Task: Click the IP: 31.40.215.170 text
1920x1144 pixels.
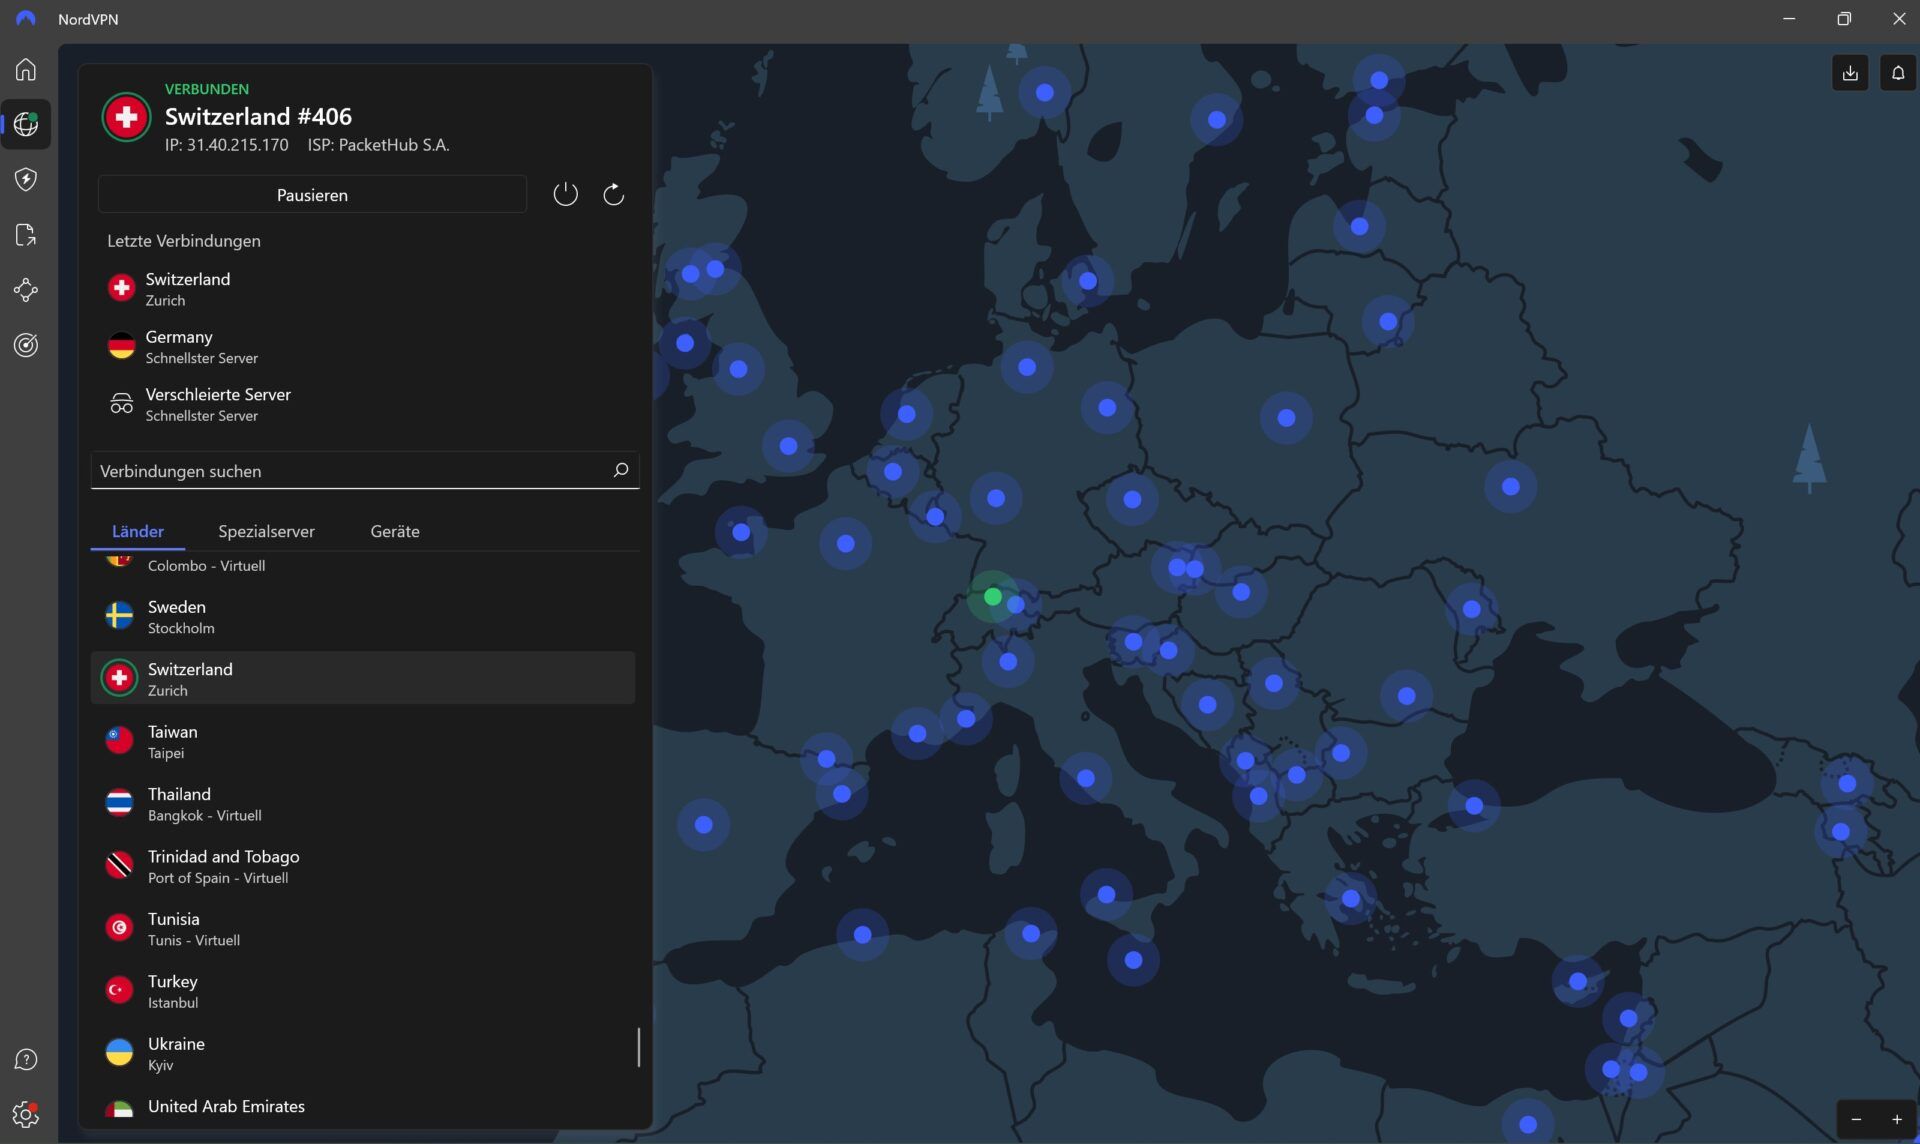Action: point(227,145)
